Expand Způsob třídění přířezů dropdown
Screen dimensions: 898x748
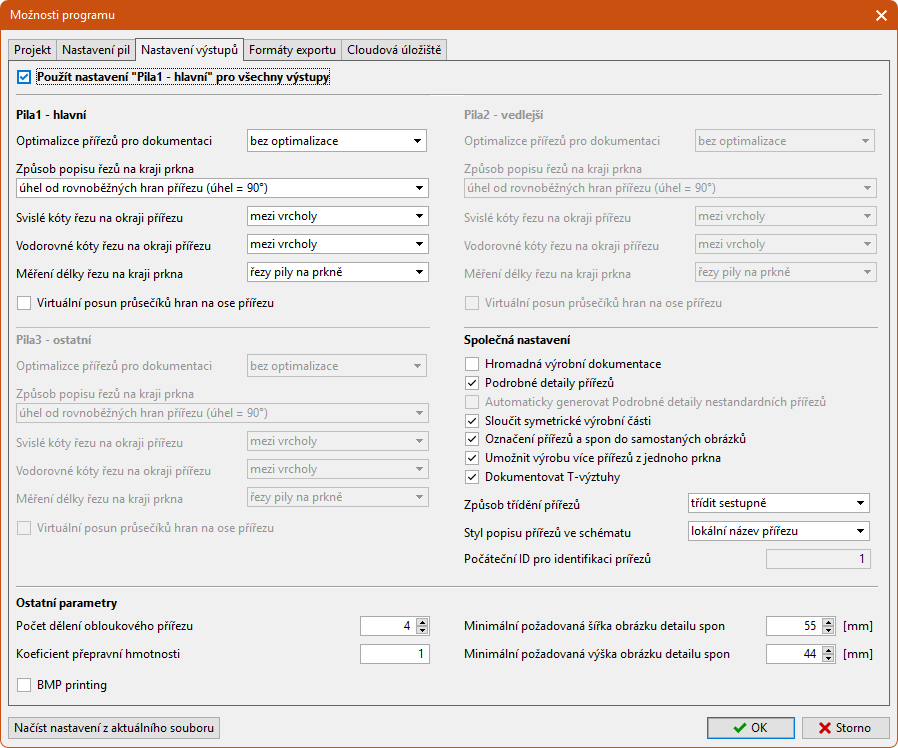[778, 503]
